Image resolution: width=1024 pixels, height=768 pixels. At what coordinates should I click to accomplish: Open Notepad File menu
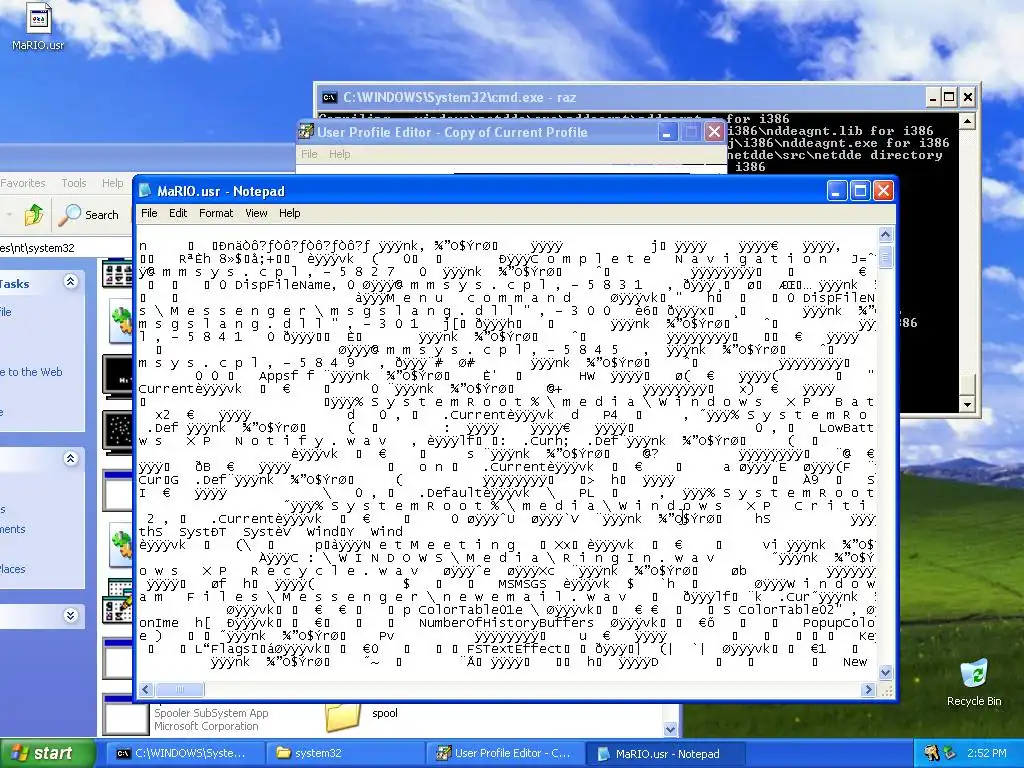point(149,213)
